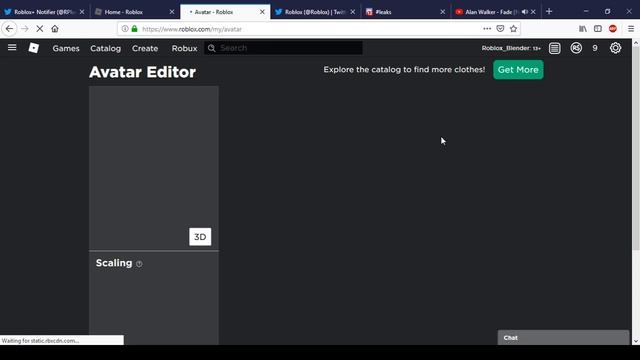Close the Rleaks tab
The height and width of the screenshot is (360, 640).
coord(442,12)
